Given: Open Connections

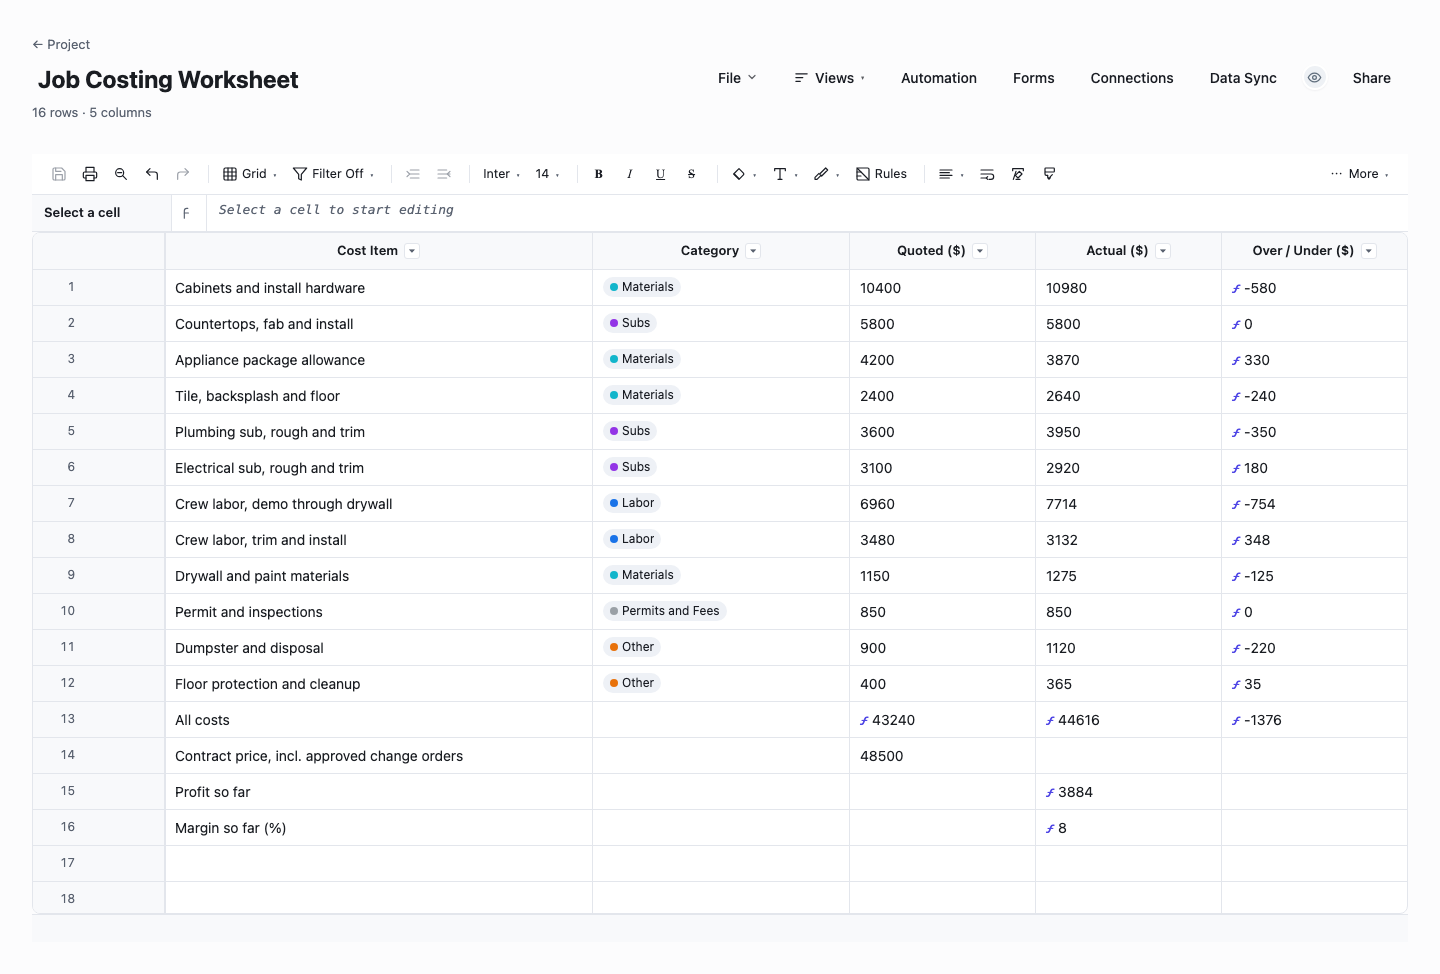Looking at the screenshot, I should pyautogui.click(x=1132, y=78).
